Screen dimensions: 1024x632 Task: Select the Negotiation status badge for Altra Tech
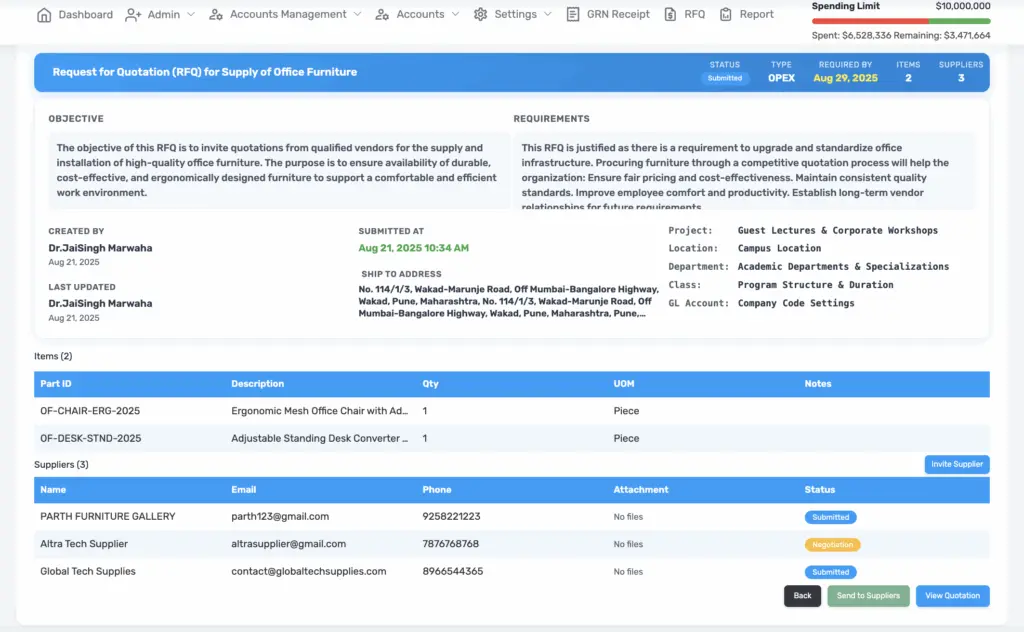[x=832, y=545]
